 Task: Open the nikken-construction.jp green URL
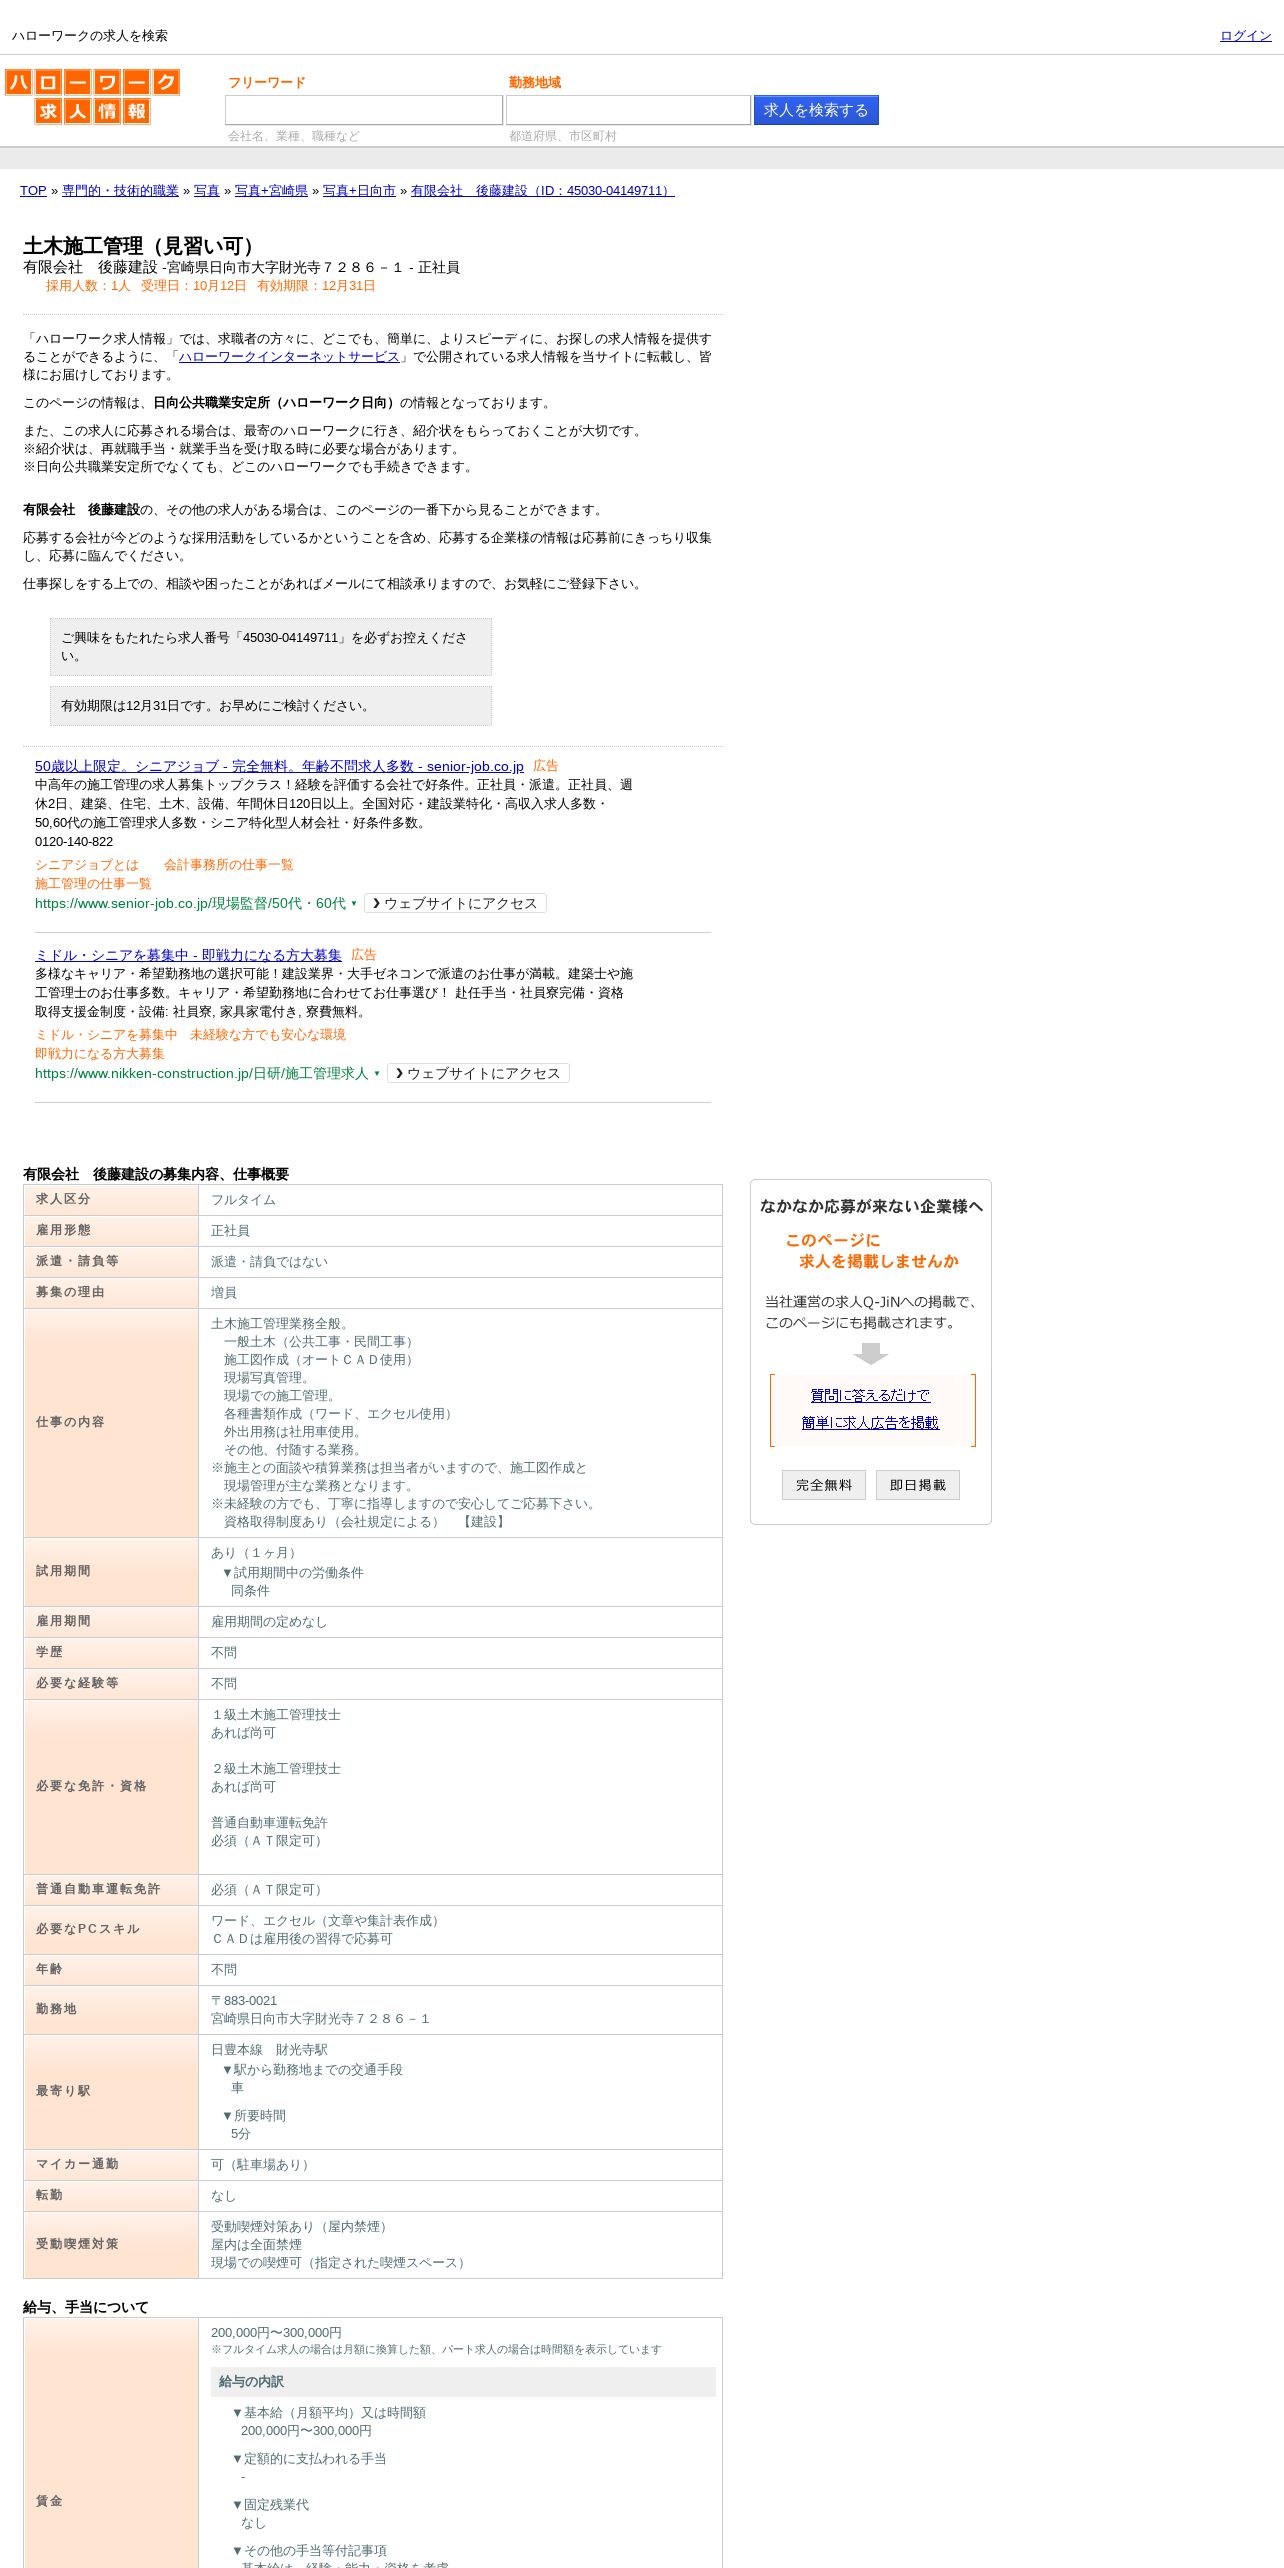tap(202, 1073)
